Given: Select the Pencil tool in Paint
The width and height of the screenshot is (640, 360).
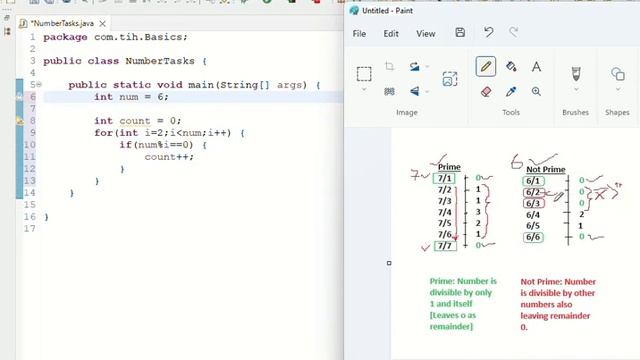Looking at the screenshot, I should click(486, 67).
